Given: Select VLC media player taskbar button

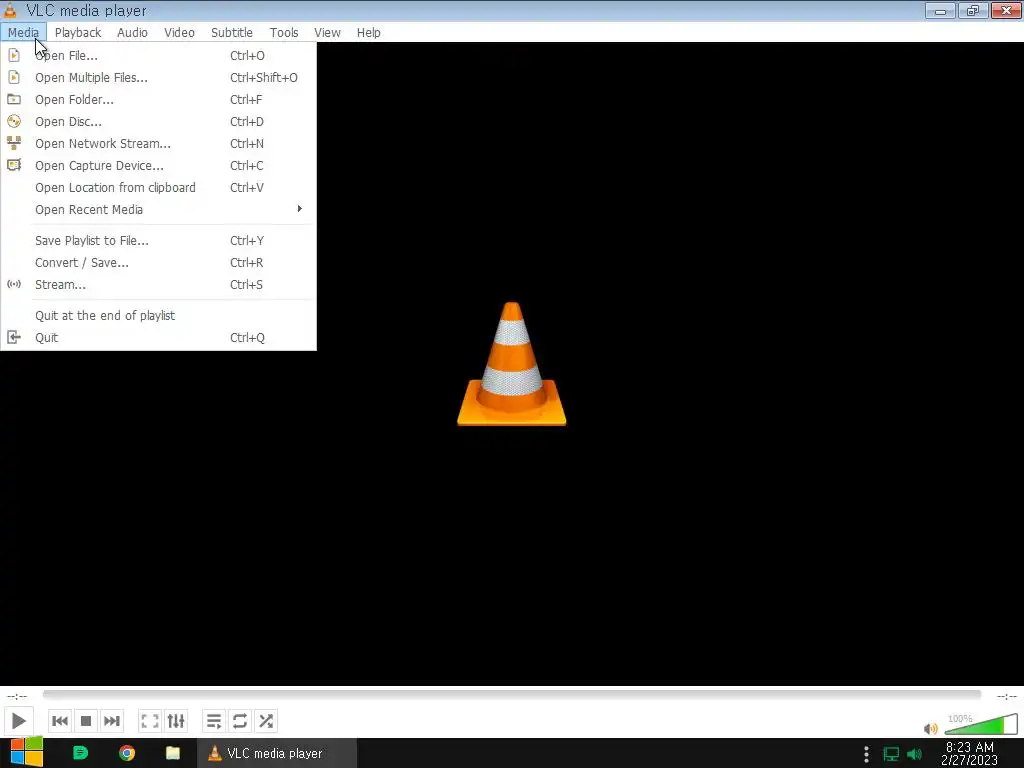Looking at the screenshot, I should click(277, 753).
